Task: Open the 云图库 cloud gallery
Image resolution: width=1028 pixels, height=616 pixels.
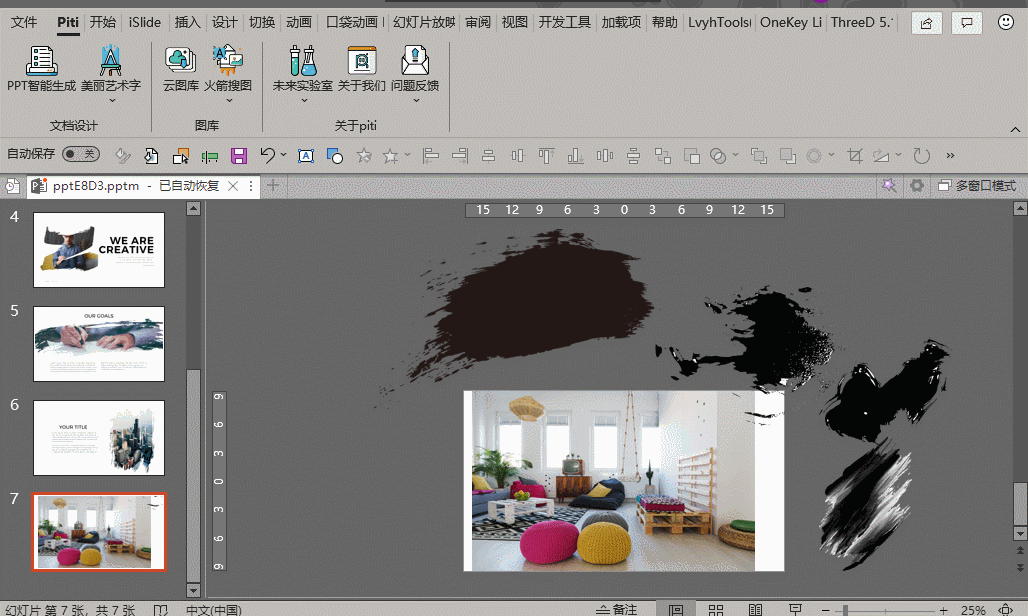Action: tap(181, 62)
